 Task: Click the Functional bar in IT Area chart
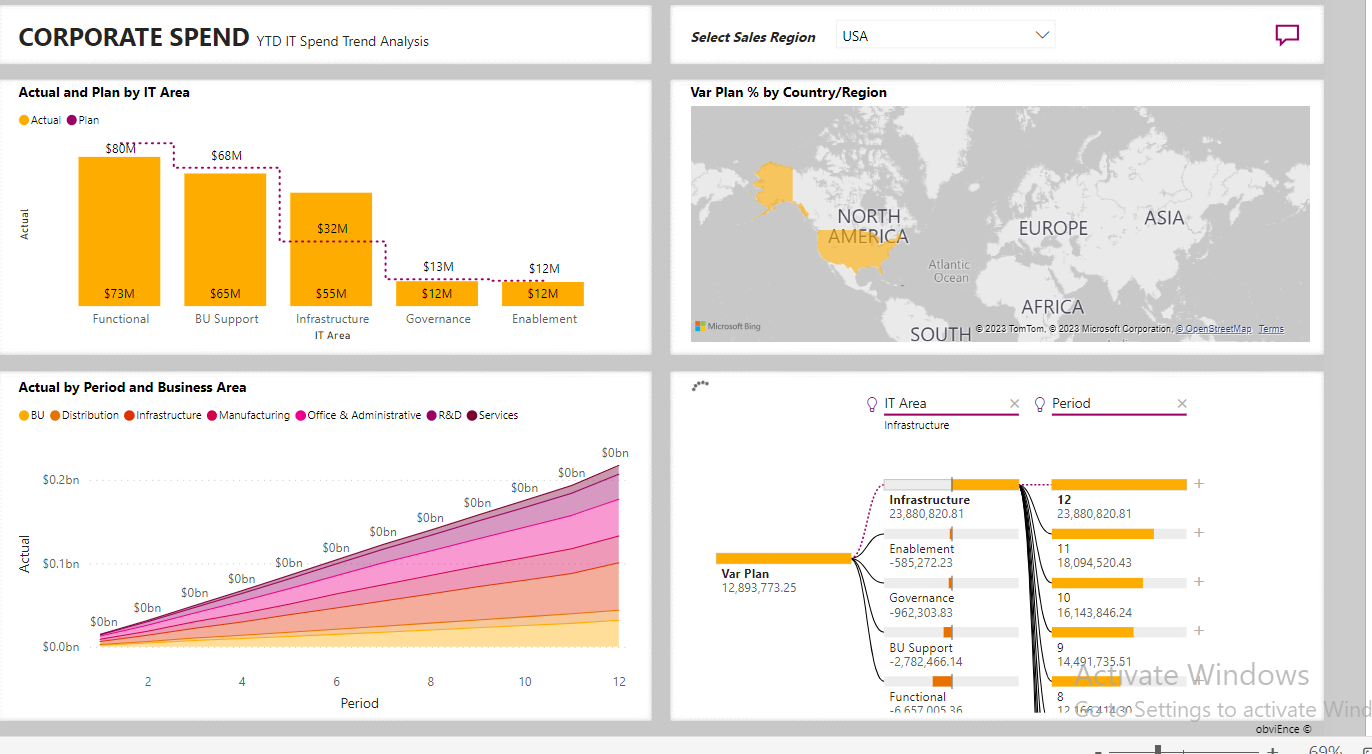point(120,230)
